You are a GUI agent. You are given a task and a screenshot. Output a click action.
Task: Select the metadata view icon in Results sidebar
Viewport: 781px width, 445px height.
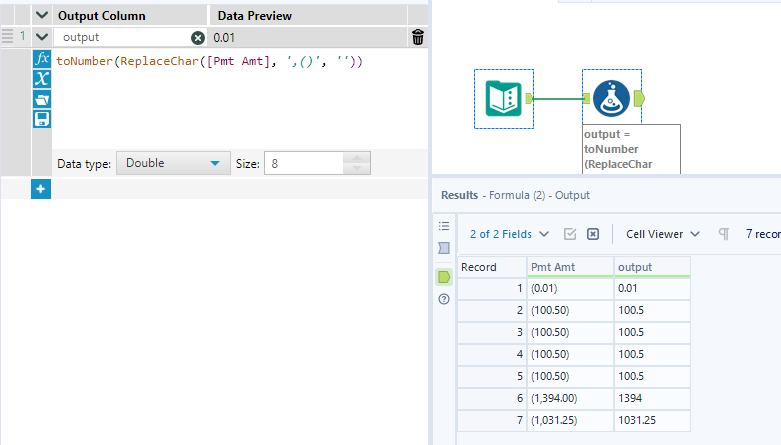(444, 248)
